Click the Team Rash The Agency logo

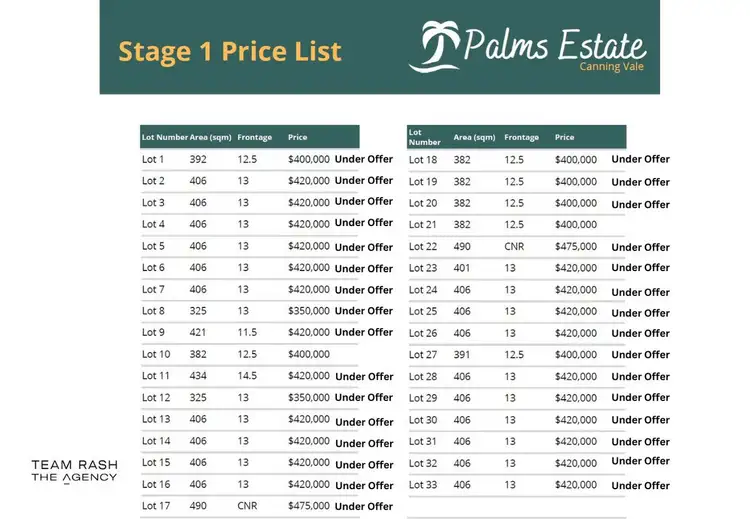coord(74,470)
